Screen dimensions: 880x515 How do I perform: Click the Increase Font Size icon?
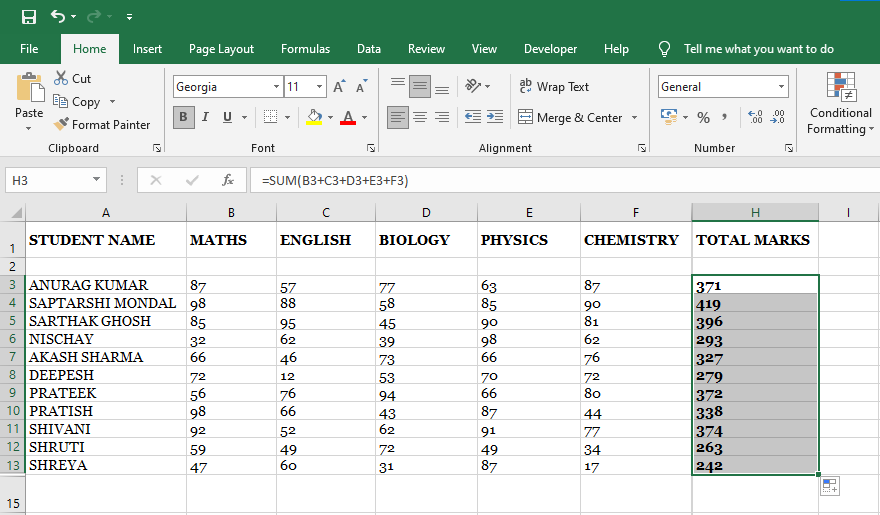[339, 87]
